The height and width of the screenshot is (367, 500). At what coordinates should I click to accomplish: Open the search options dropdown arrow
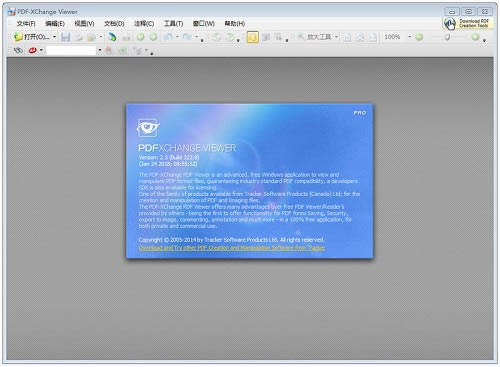click(x=146, y=51)
